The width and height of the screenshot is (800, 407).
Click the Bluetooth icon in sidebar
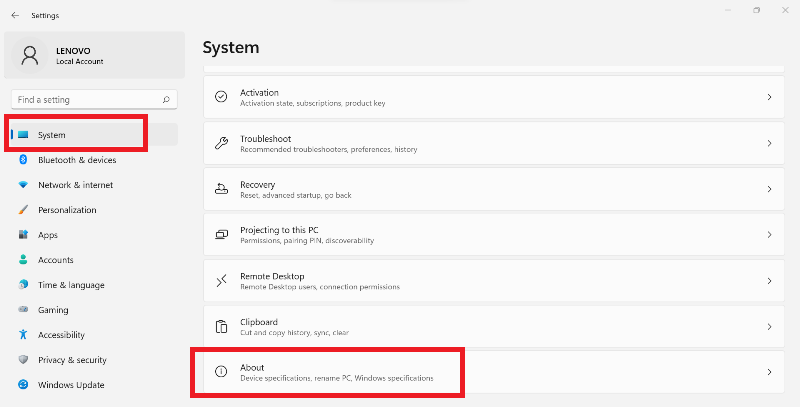coord(23,160)
